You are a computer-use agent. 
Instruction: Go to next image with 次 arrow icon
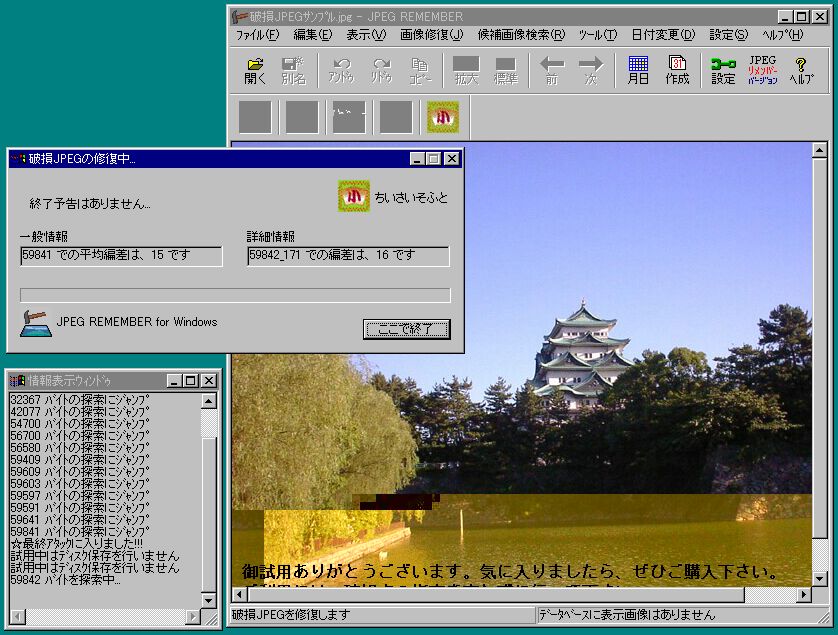(592, 70)
